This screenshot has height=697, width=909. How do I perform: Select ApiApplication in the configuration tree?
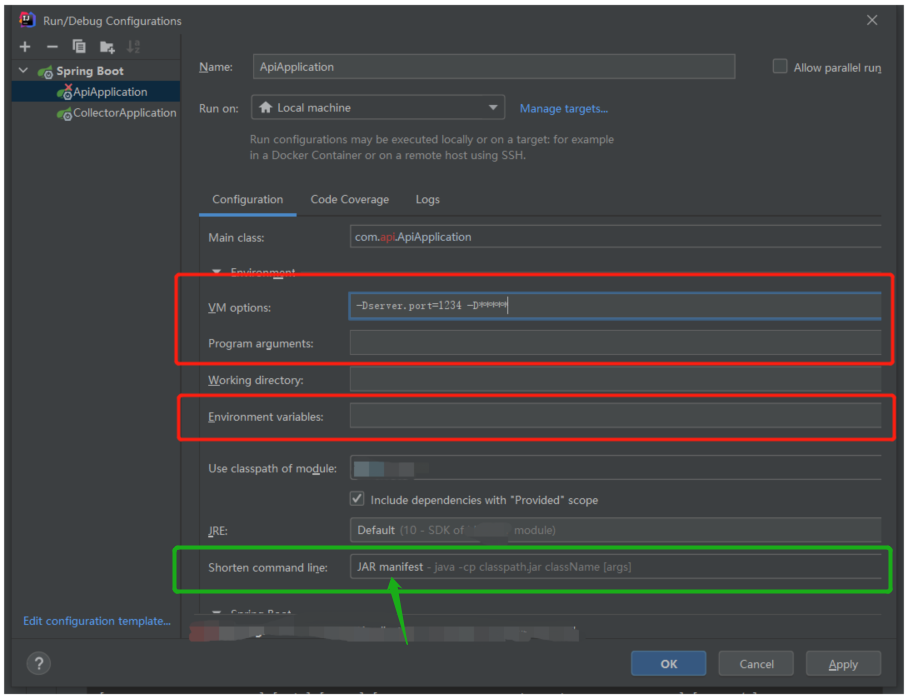(96, 92)
